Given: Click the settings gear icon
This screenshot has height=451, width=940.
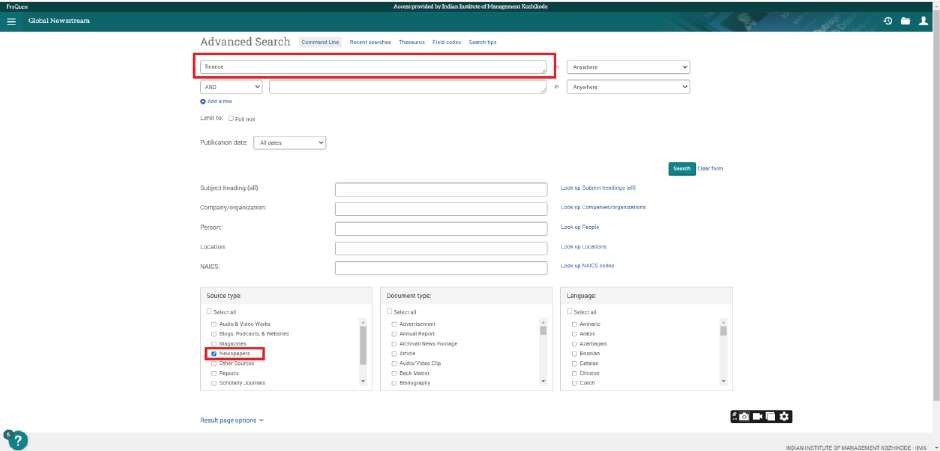Looking at the screenshot, I should point(784,416).
